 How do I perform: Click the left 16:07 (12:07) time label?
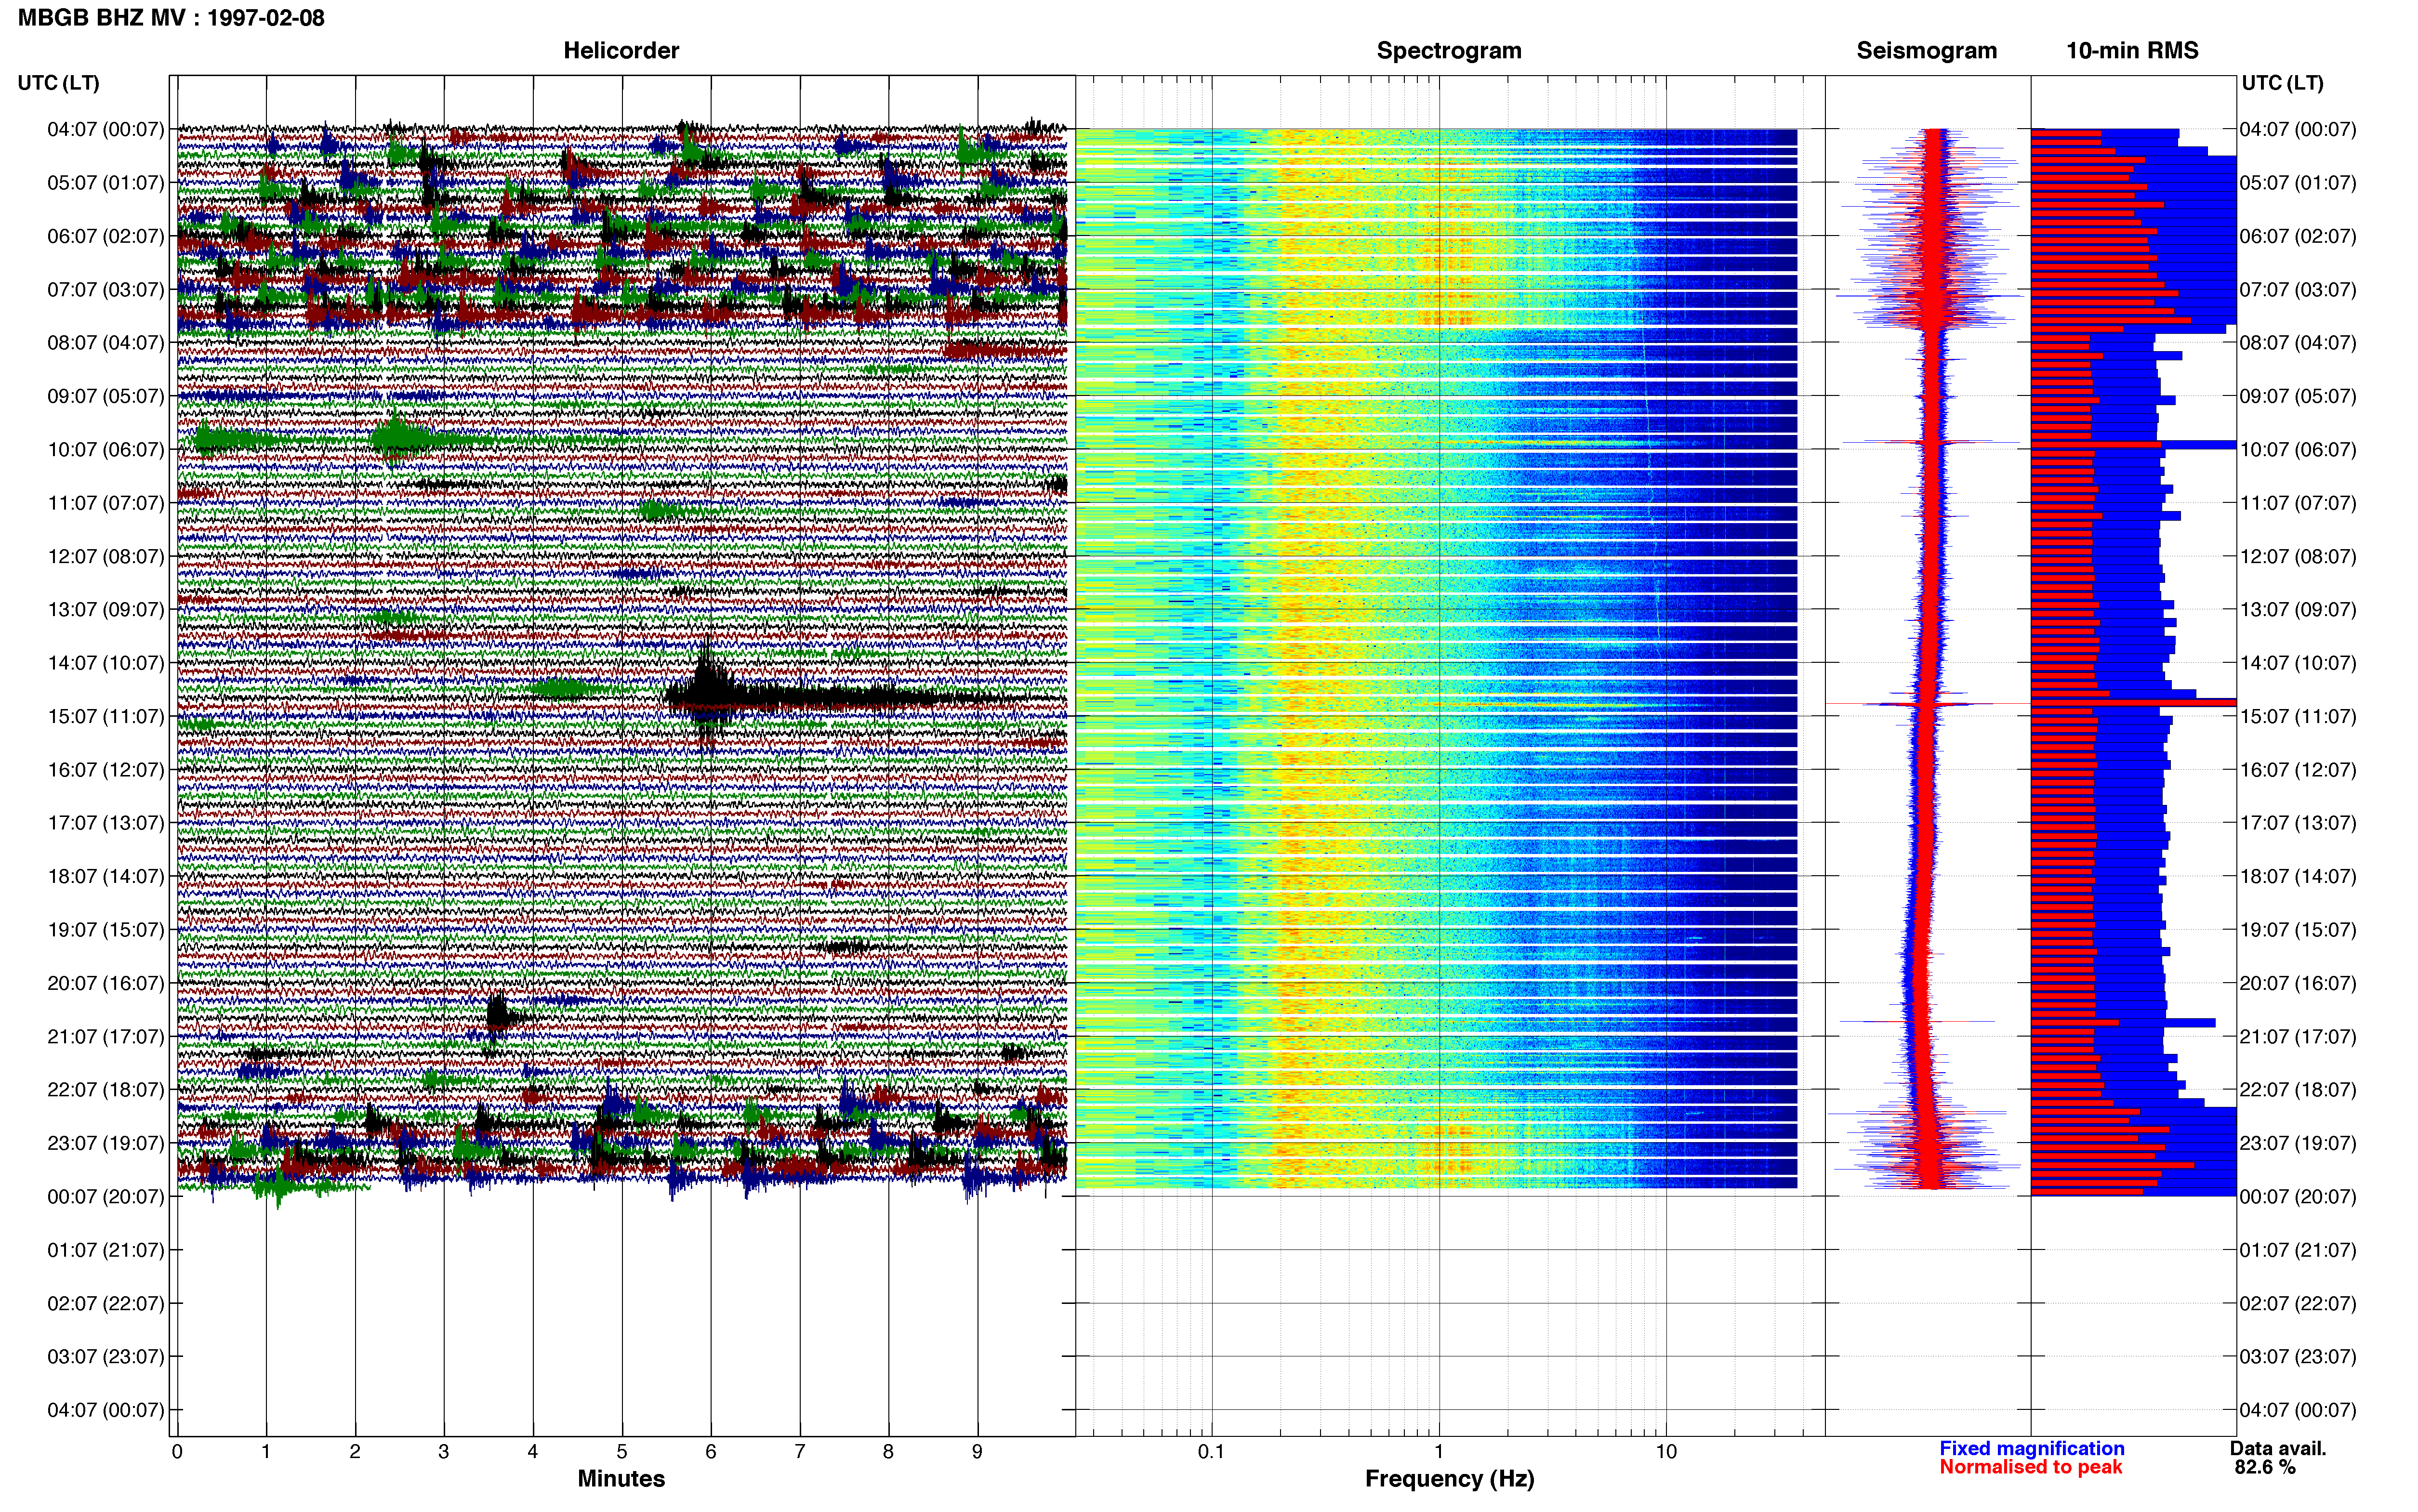105,770
